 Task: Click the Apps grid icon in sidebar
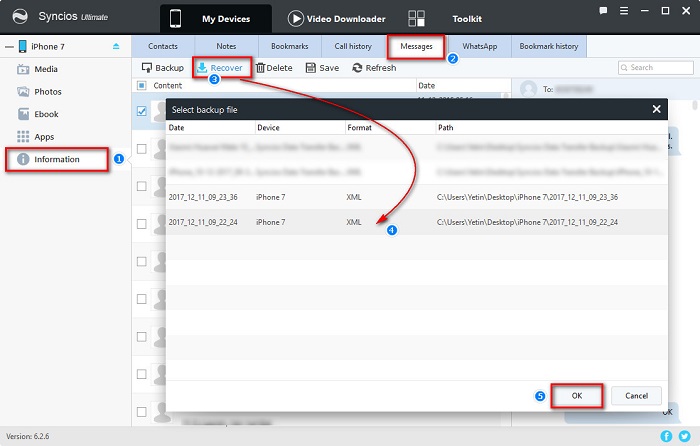pos(23,137)
